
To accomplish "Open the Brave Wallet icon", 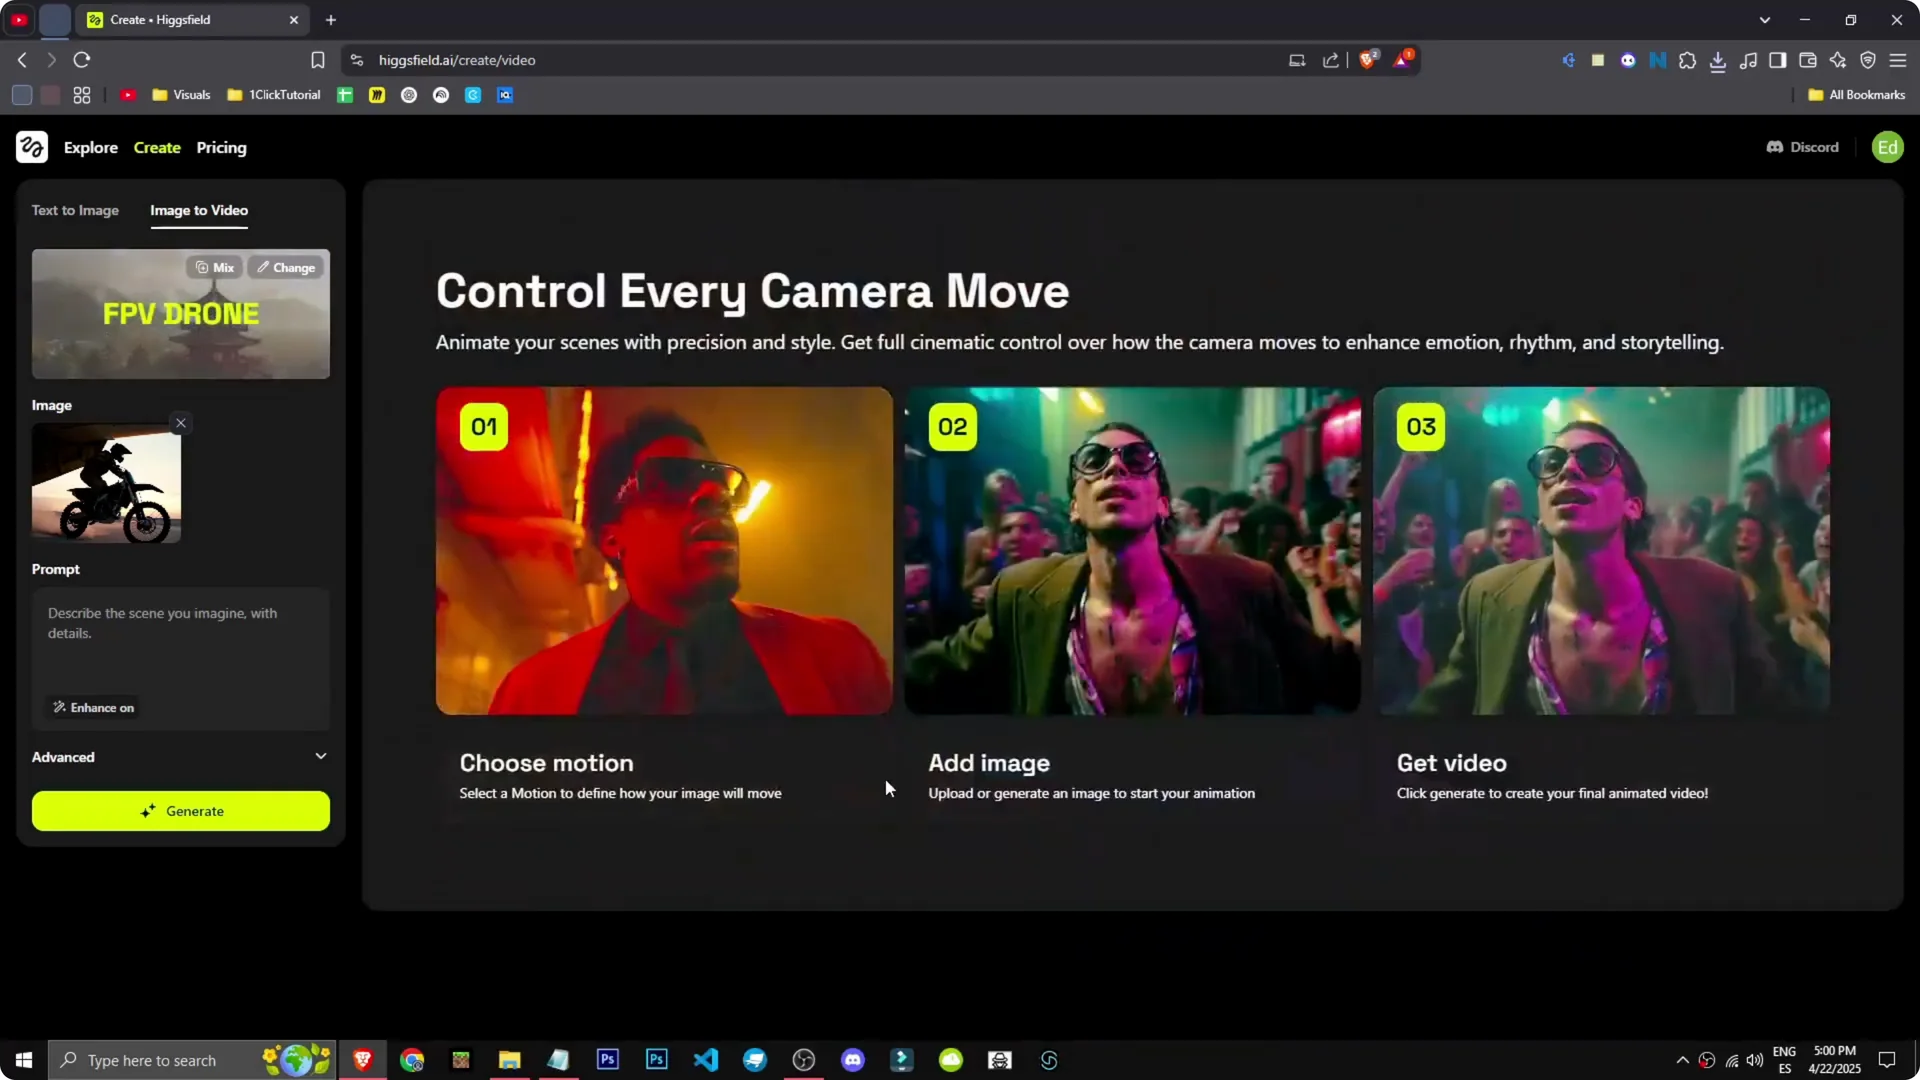I will pyautogui.click(x=1808, y=60).
